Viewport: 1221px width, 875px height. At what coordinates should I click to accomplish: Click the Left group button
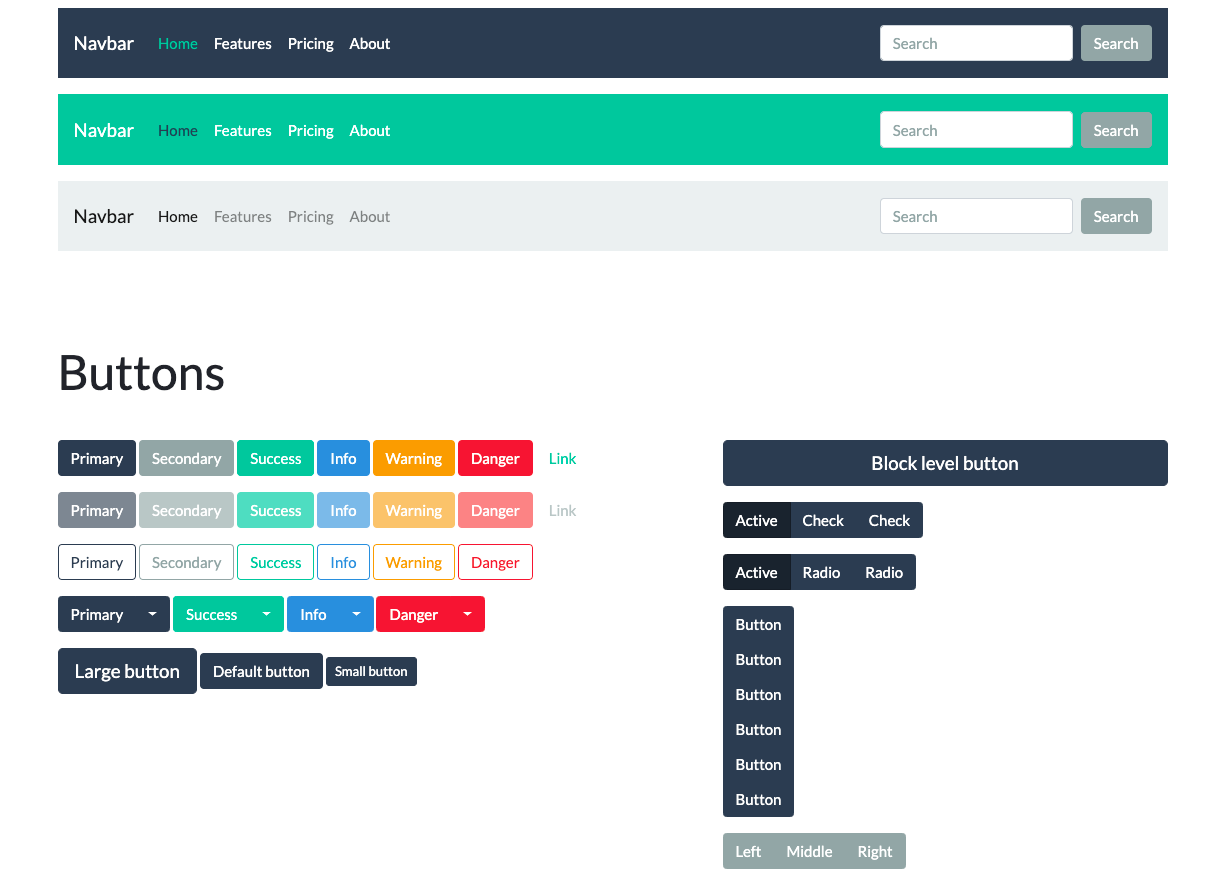tap(748, 851)
